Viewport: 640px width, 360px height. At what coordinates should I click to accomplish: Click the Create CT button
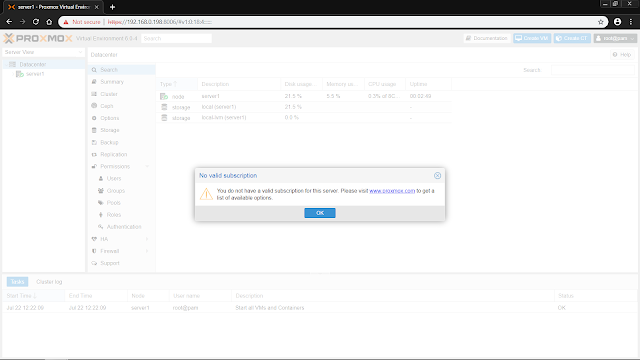[x=572, y=38]
